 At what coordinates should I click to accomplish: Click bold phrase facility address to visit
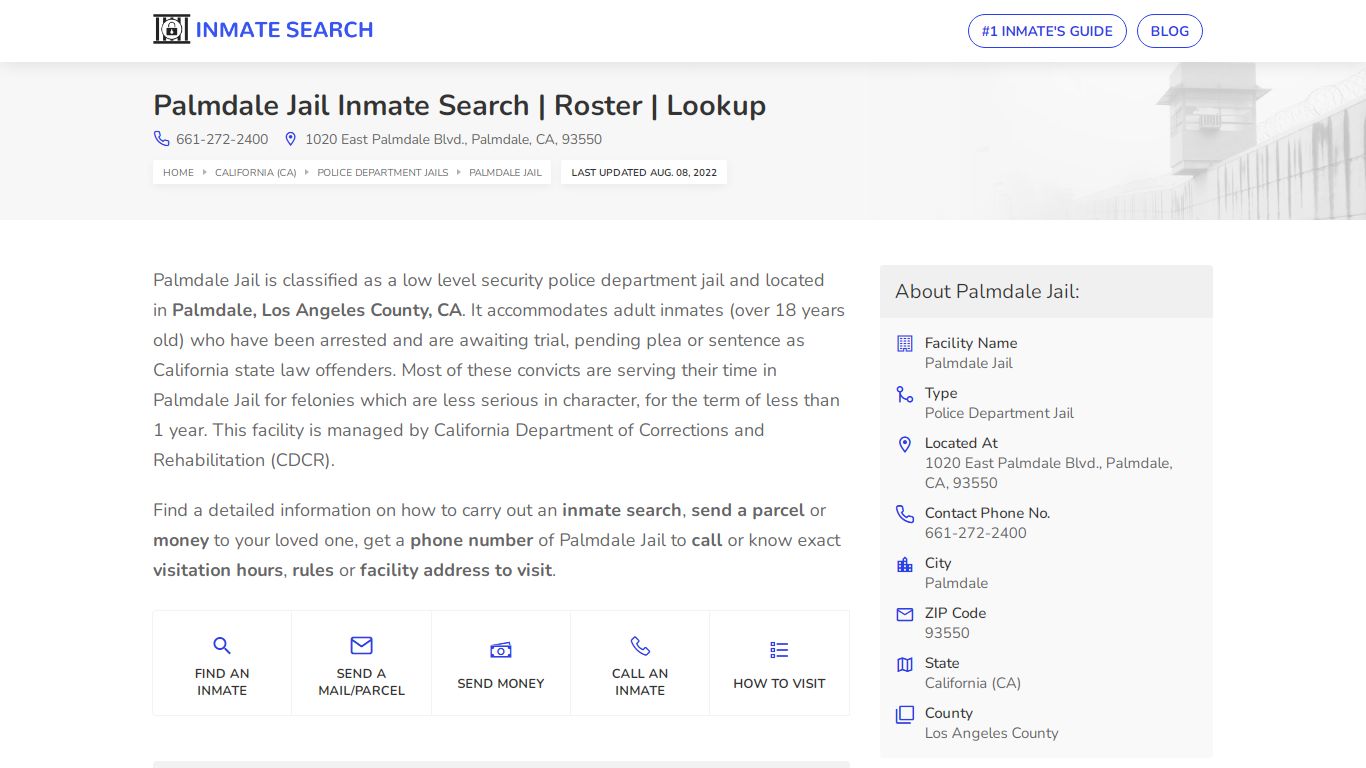click(456, 570)
